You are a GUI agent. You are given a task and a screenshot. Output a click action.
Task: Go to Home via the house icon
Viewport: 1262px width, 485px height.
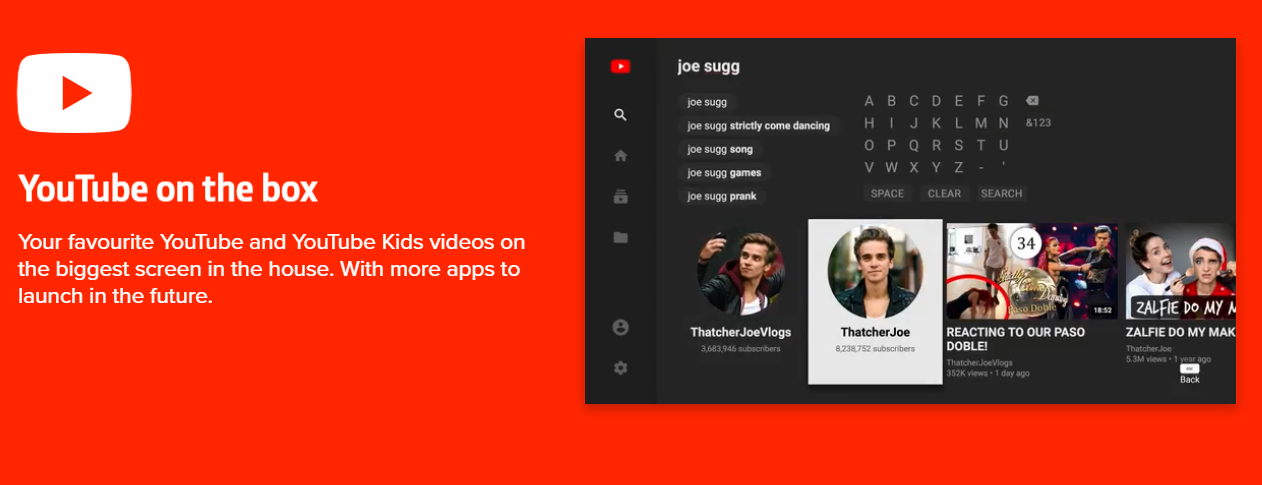click(x=620, y=156)
